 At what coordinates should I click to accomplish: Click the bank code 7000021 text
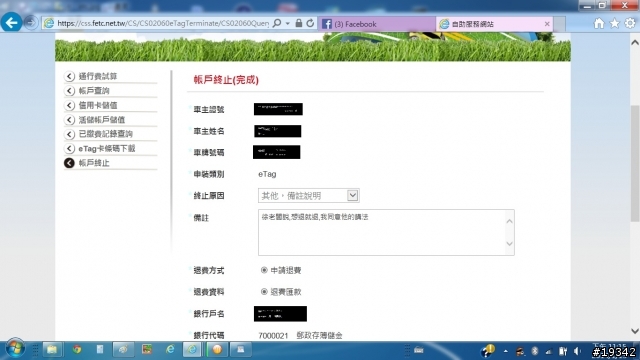pos(273,336)
